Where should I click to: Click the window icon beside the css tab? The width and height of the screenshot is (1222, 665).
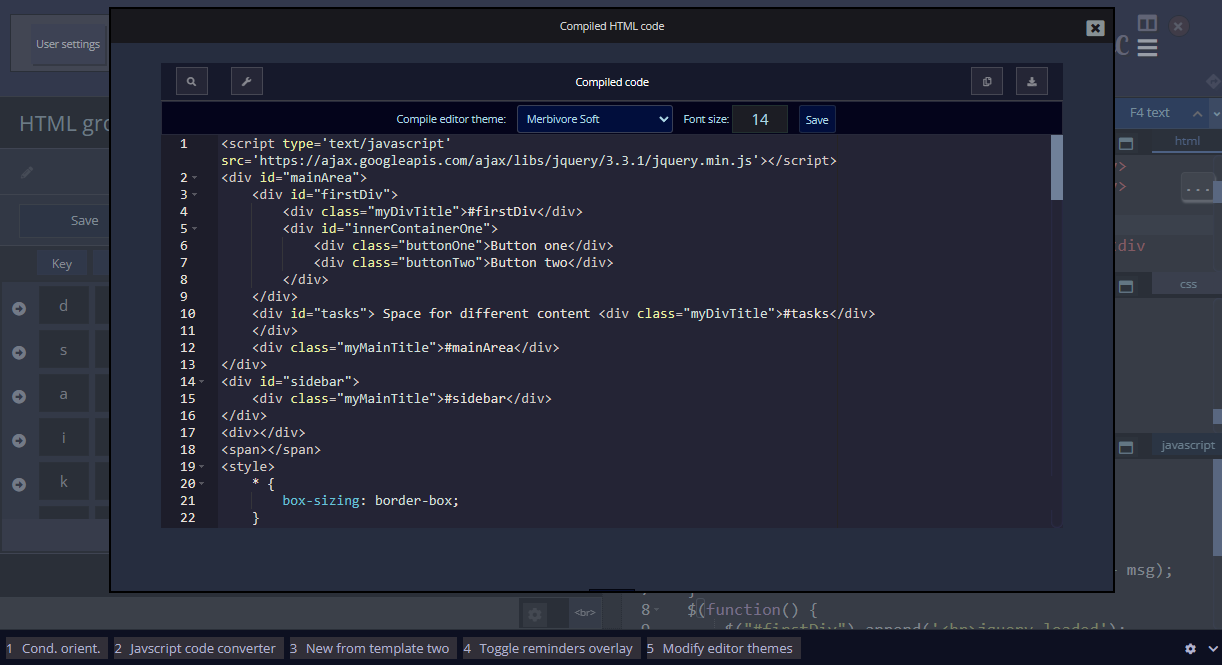pyautogui.click(x=1125, y=286)
